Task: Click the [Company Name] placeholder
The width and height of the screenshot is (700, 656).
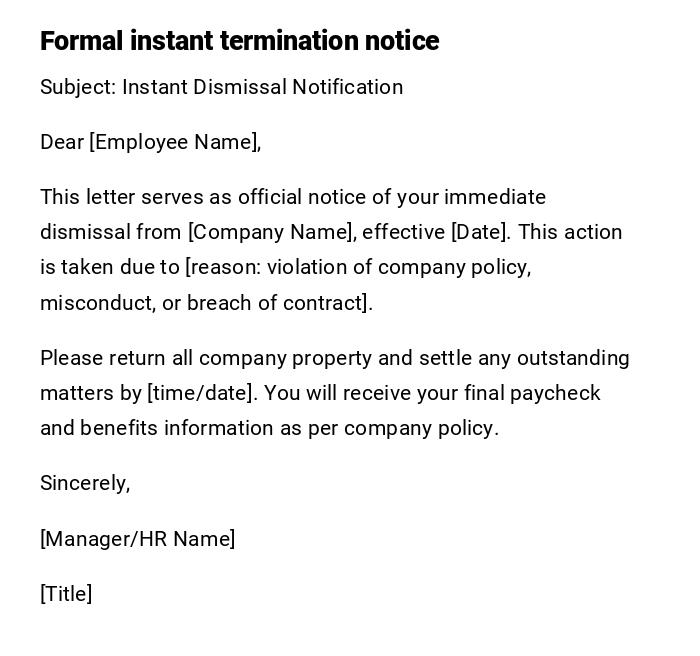Action: (271, 232)
